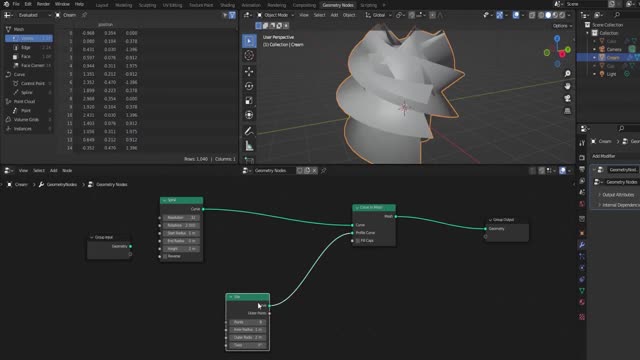Select Edge domain in spreadsheet sidebar

29,47
